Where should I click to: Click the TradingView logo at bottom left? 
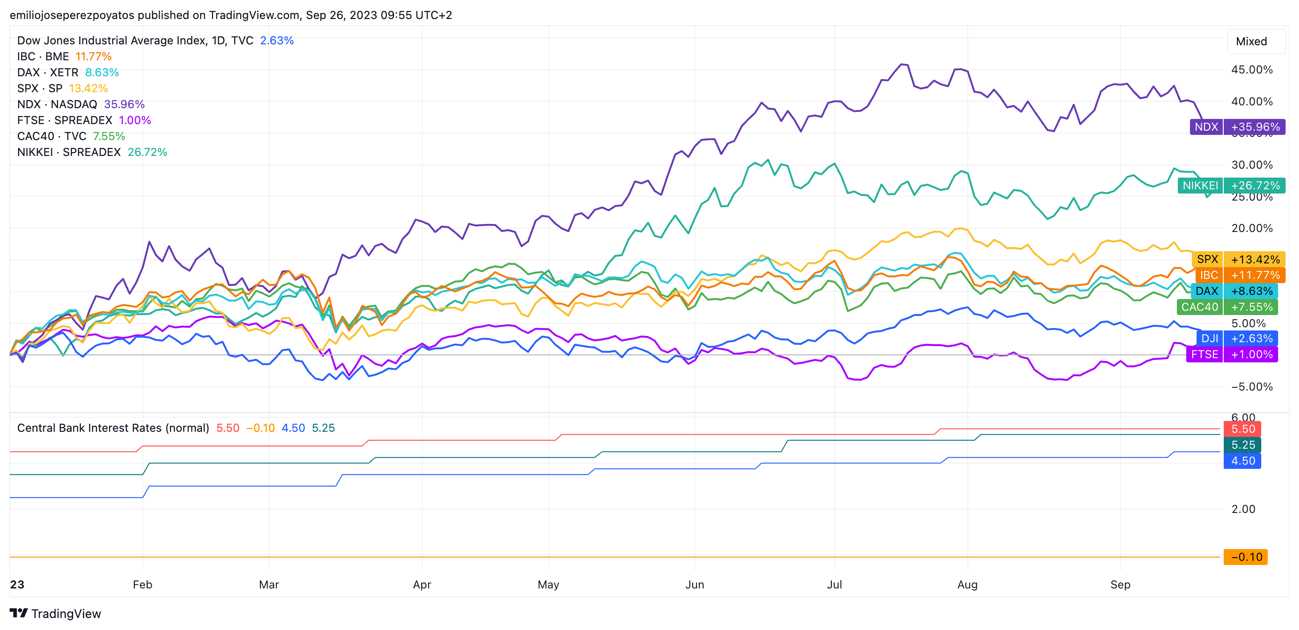pyautogui.click(x=56, y=613)
